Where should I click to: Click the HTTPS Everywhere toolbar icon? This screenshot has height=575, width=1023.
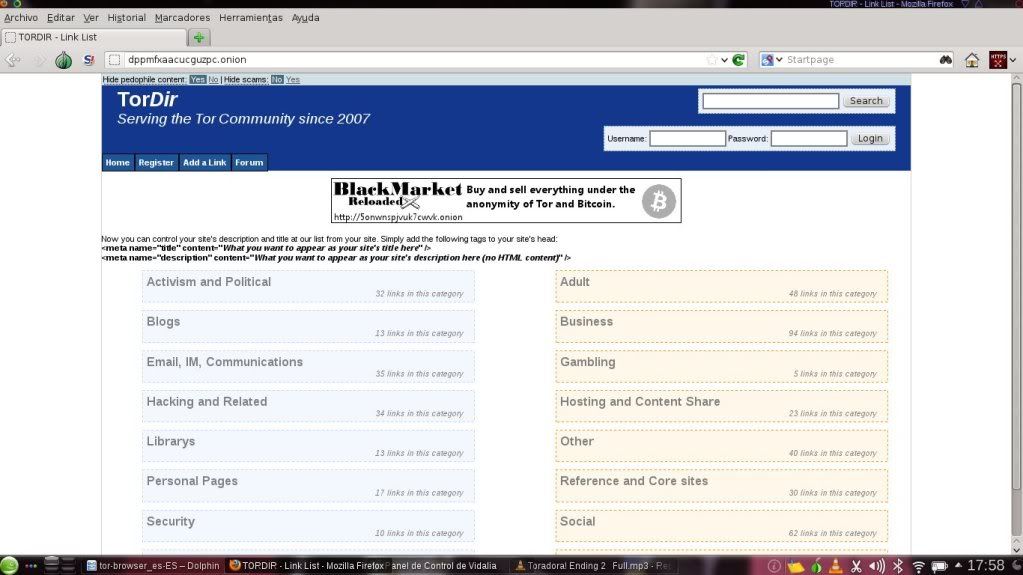tap(998, 60)
